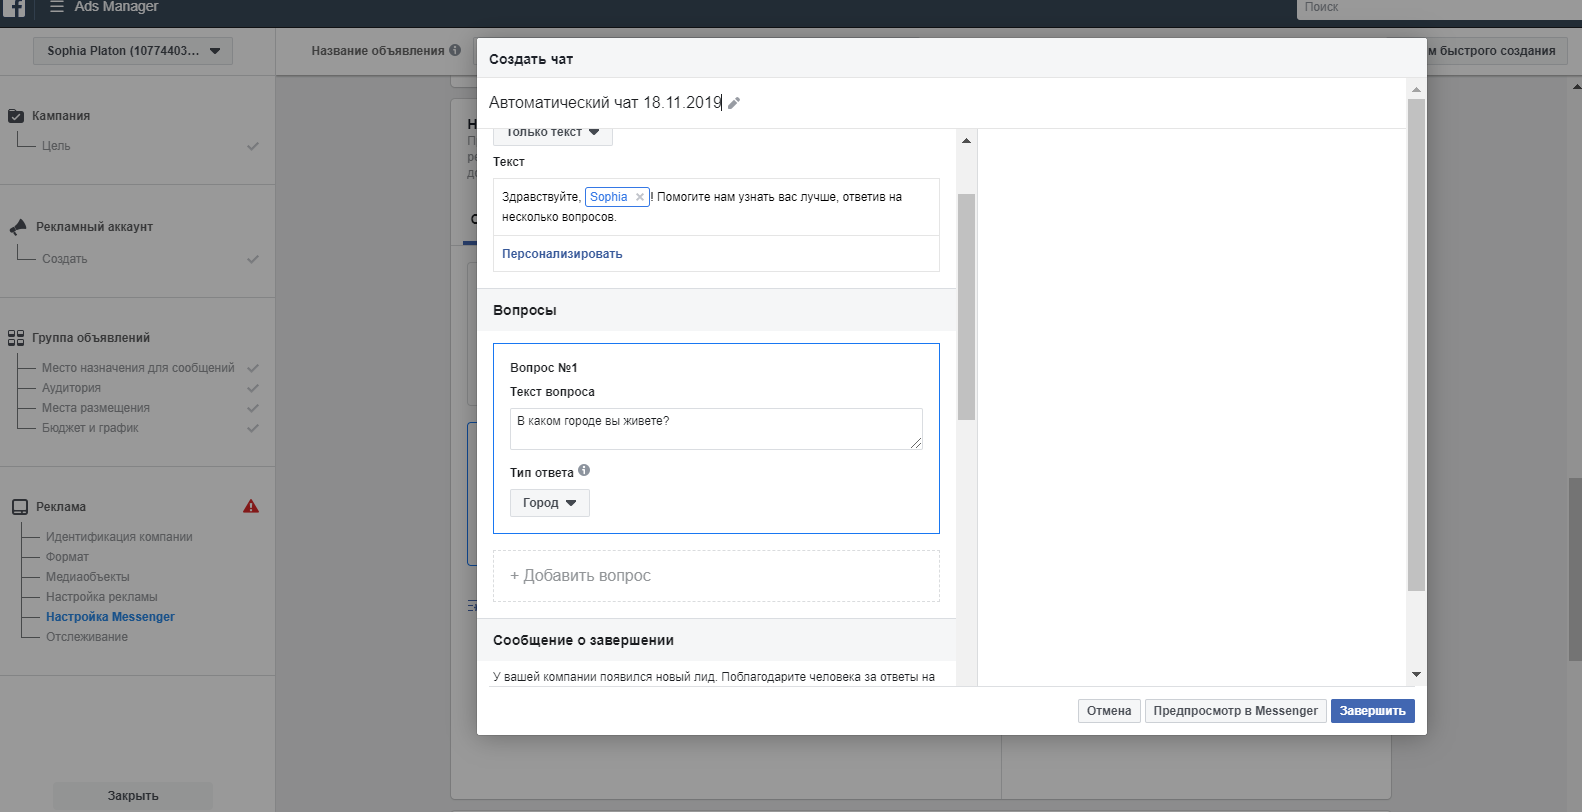Click the Facebook logo icon
The height and width of the screenshot is (812, 1582).
[14, 7]
